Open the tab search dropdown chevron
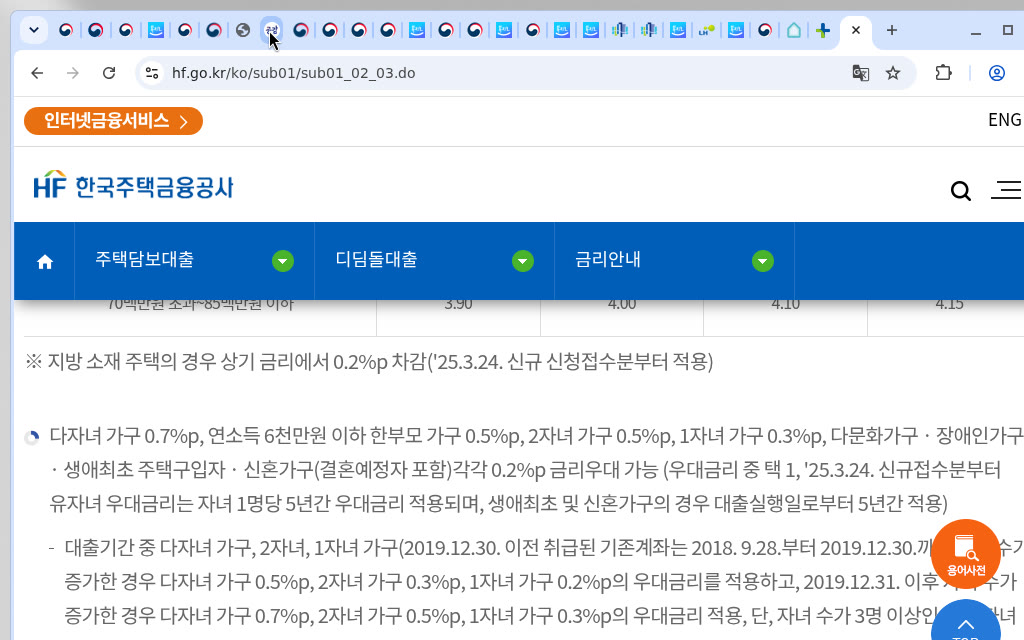The height and width of the screenshot is (640, 1024). (x=34, y=30)
